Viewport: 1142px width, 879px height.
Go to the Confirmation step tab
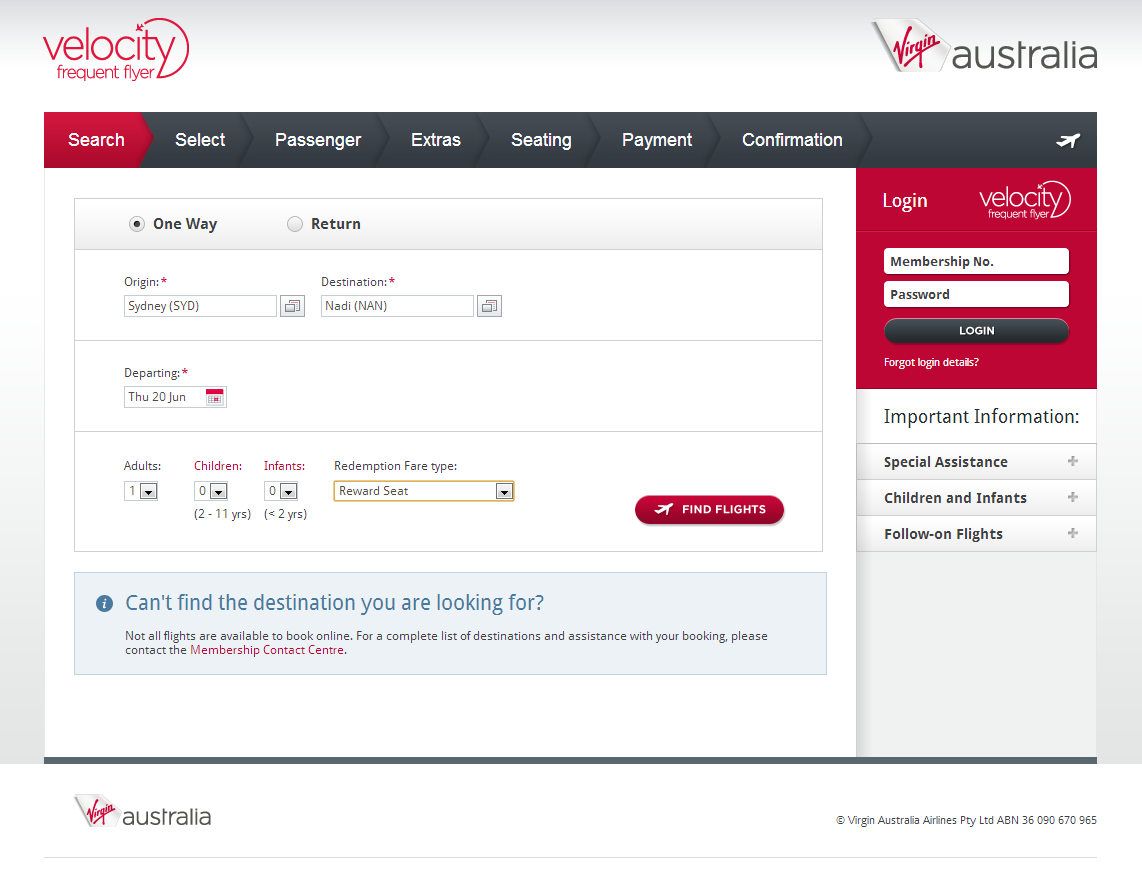[x=792, y=140]
